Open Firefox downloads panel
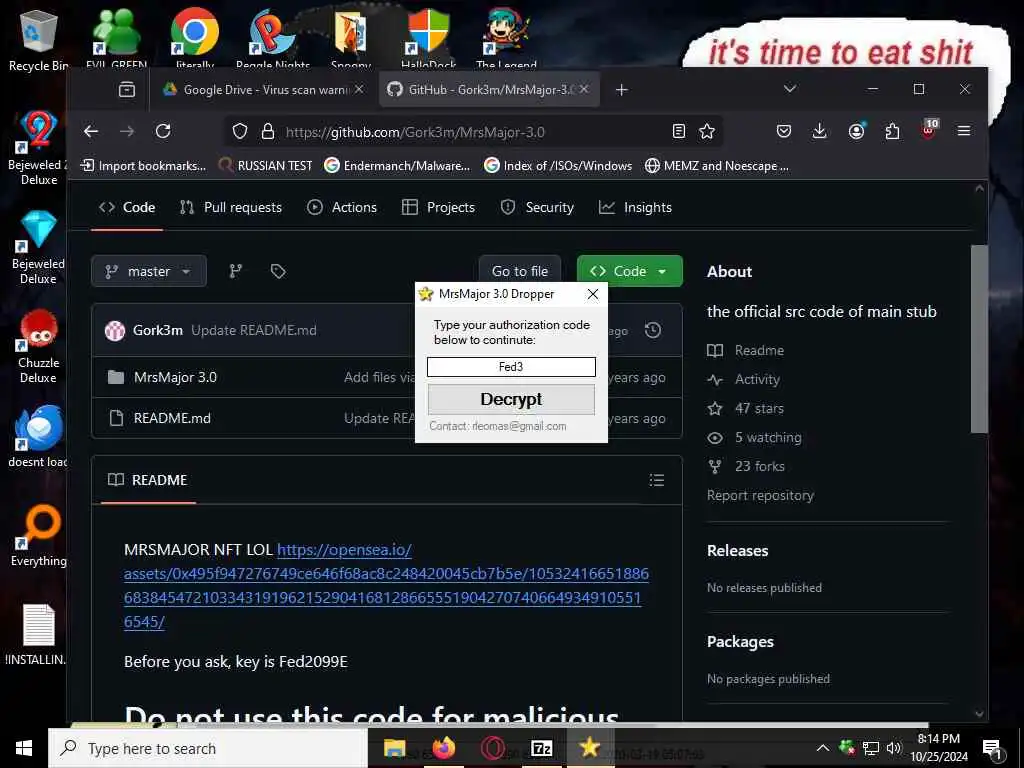This screenshot has height=768, width=1024. 819,131
